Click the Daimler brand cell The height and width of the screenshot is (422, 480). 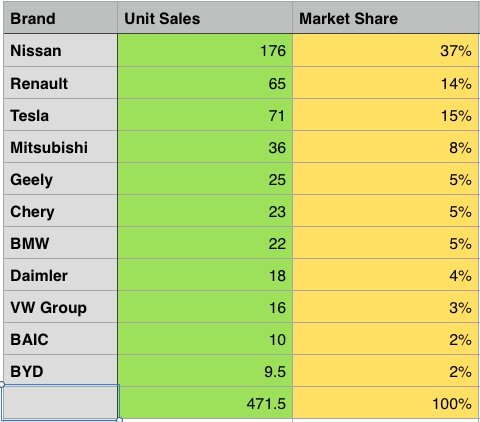[x=60, y=275]
